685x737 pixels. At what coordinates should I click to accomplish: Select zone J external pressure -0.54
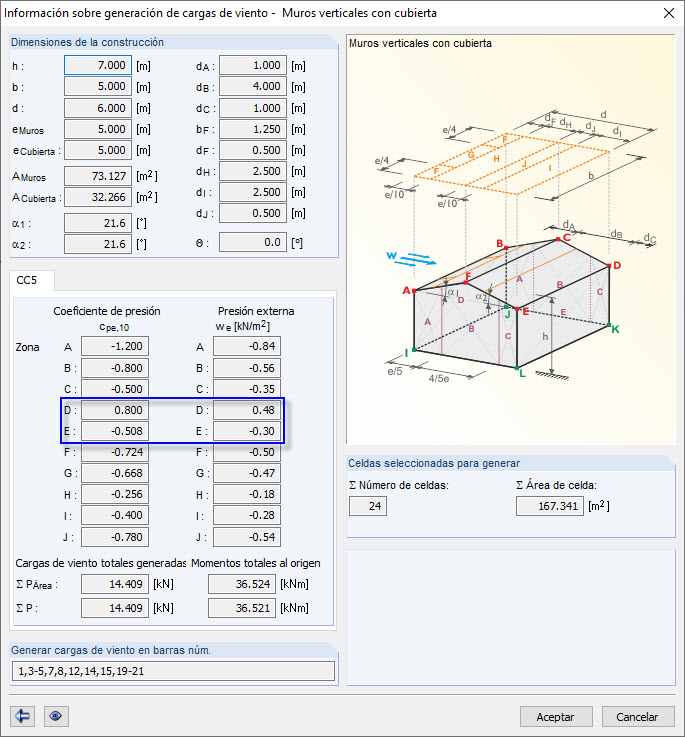point(247,537)
